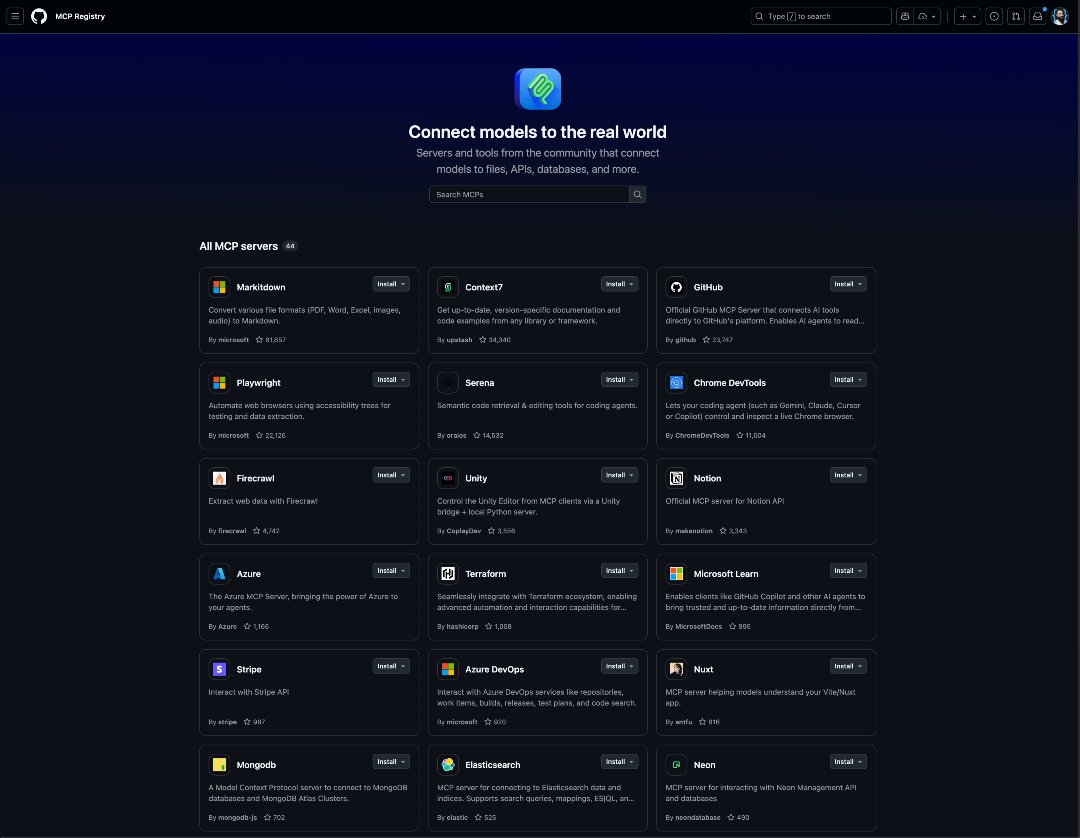The width and height of the screenshot is (1080, 838).
Task: Click the Nuxt server avatar icon
Action: [x=676, y=669]
